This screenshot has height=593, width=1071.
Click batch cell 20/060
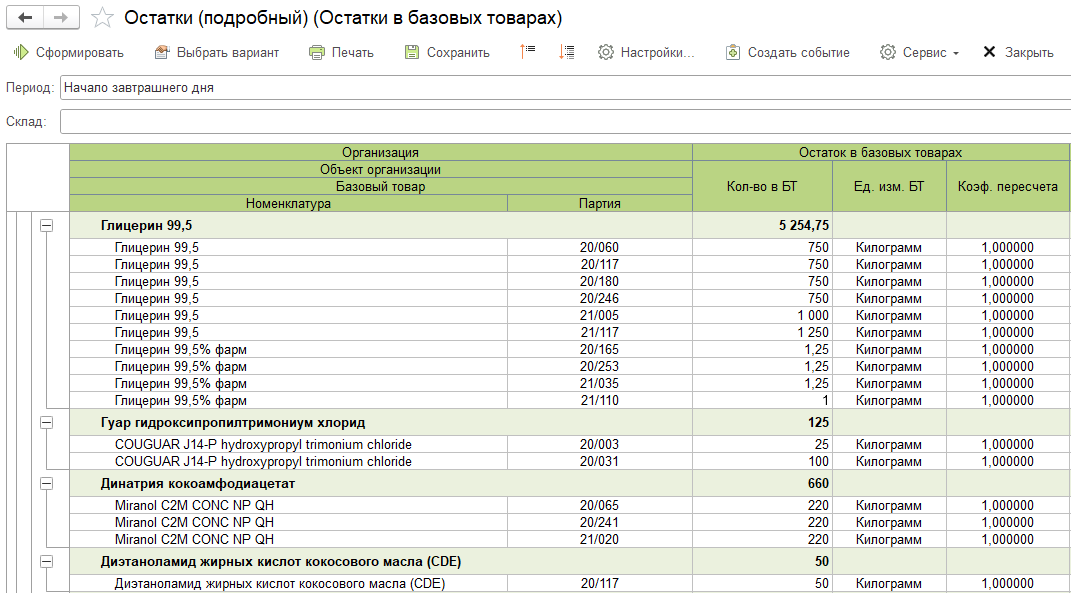point(600,247)
